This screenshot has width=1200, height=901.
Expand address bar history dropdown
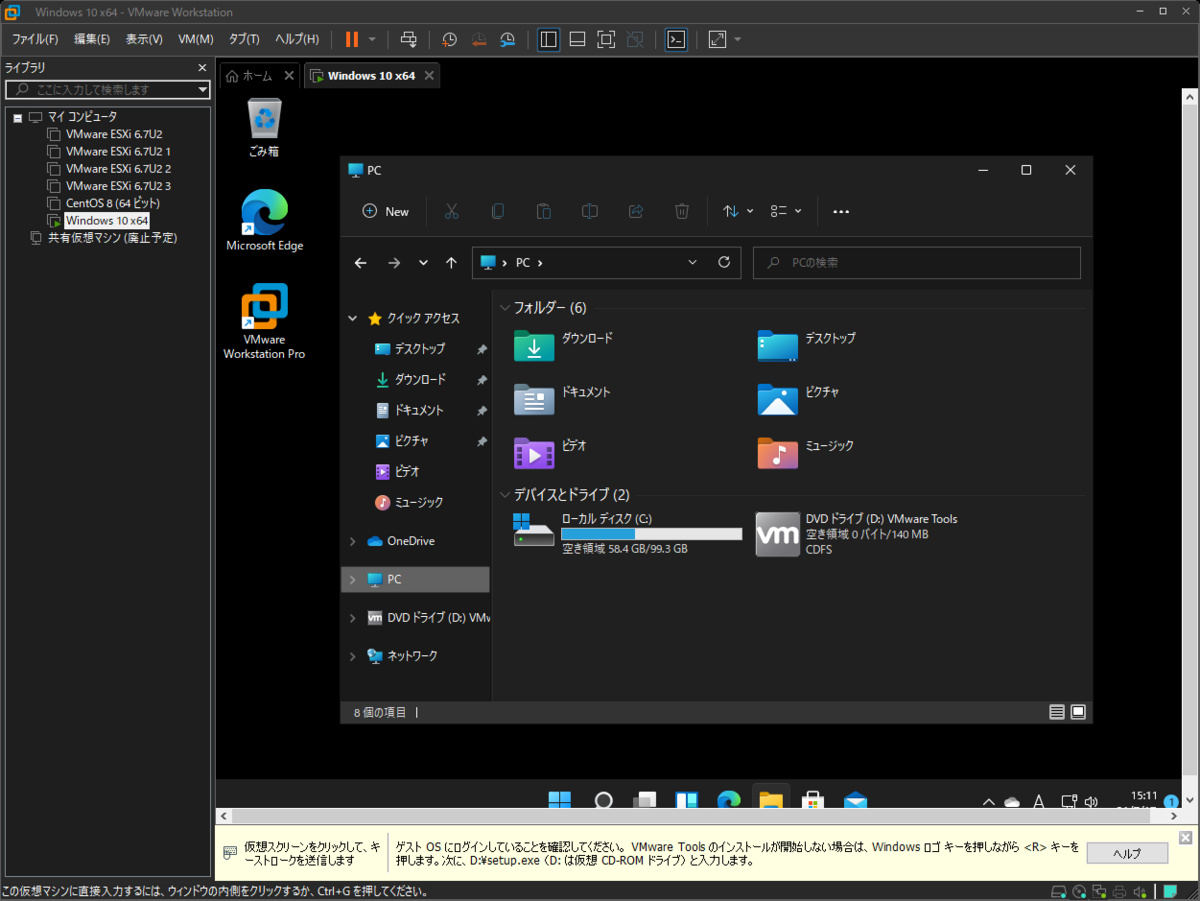point(693,263)
